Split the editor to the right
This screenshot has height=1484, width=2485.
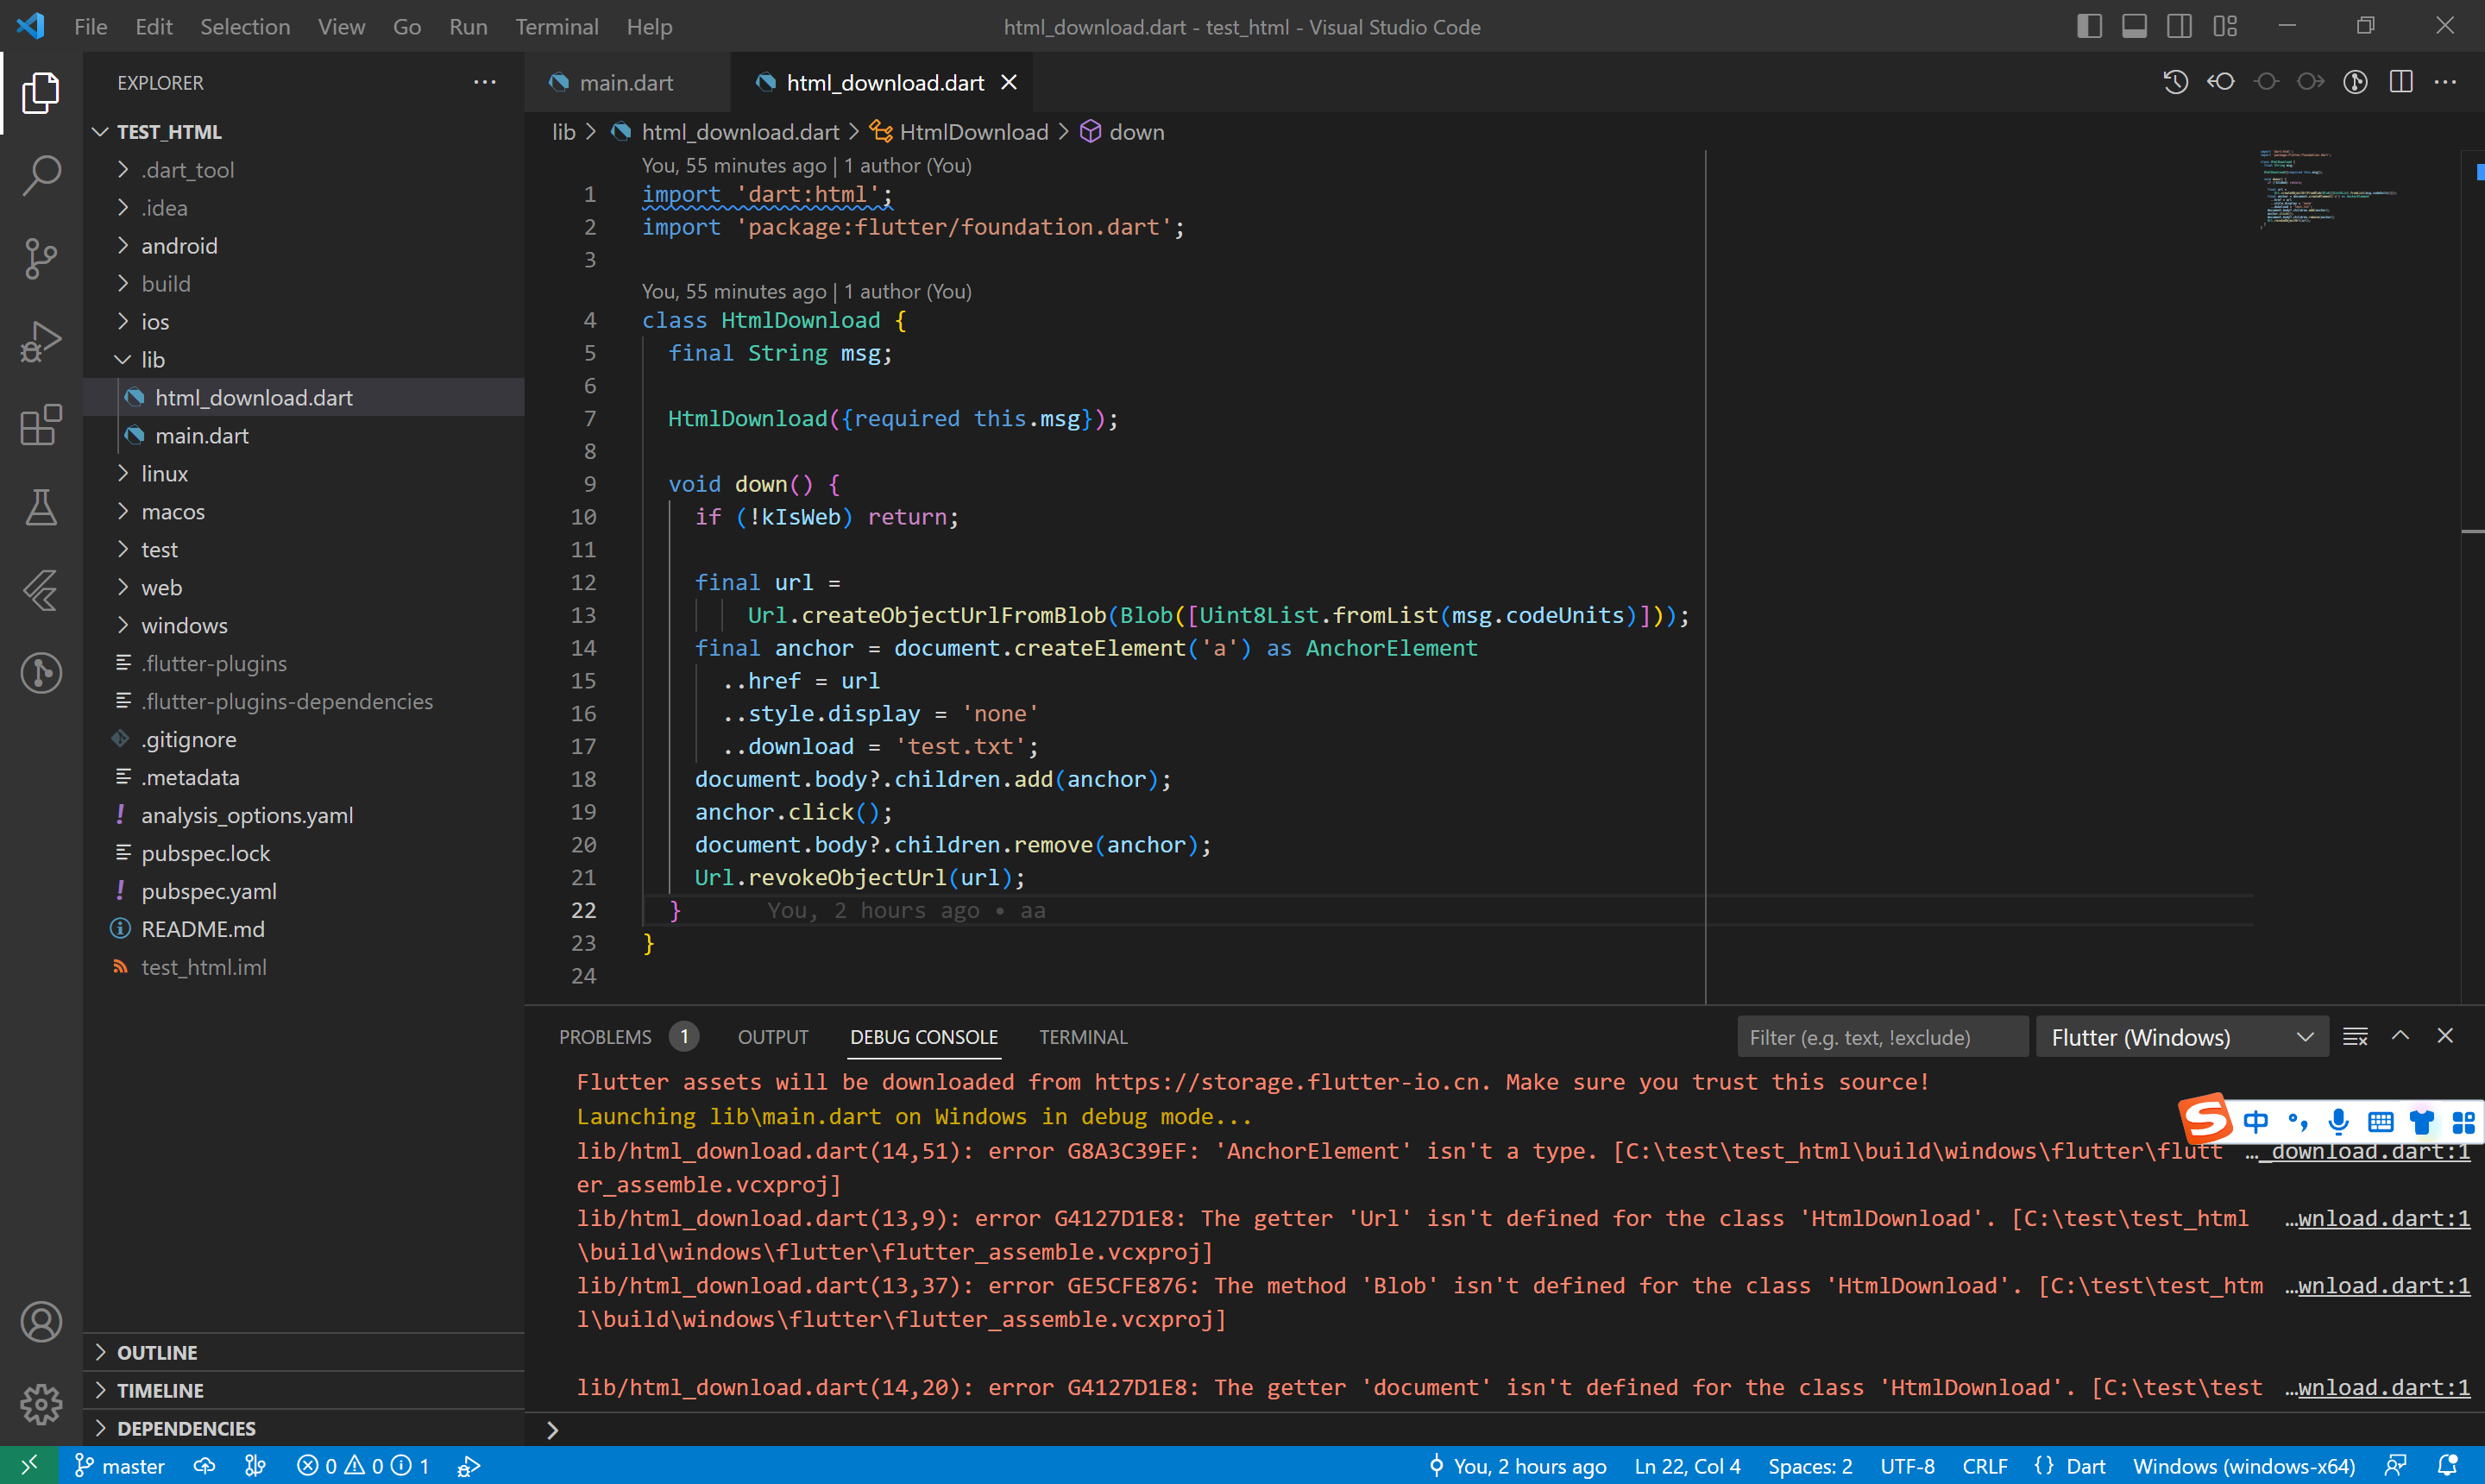(x=2400, y=82)
